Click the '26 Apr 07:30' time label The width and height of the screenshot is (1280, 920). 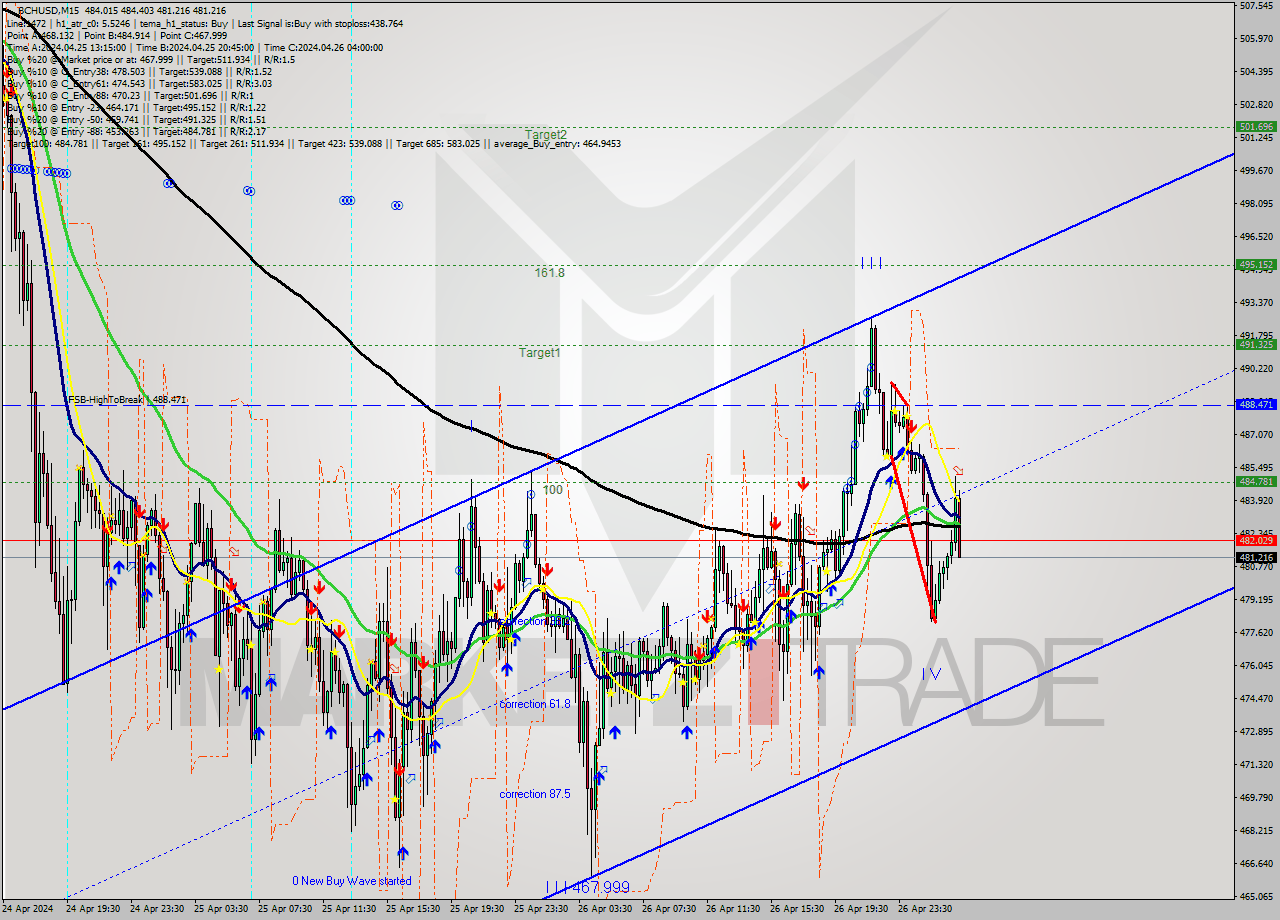coord(670,910)
